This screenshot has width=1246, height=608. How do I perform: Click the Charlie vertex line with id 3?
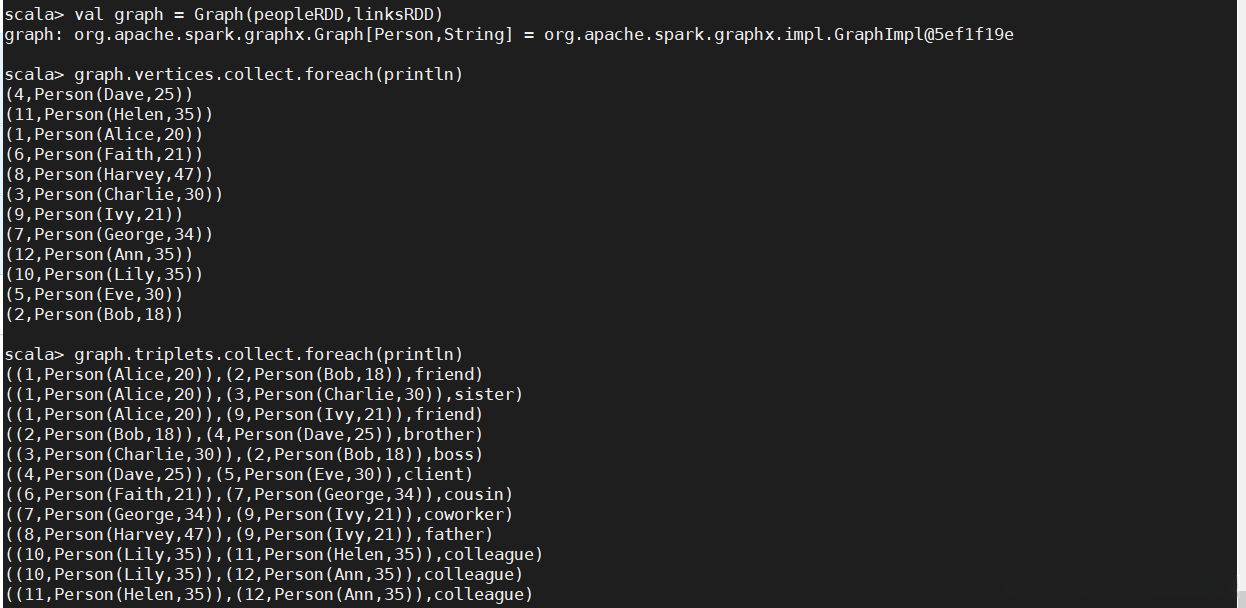(114, 194)
